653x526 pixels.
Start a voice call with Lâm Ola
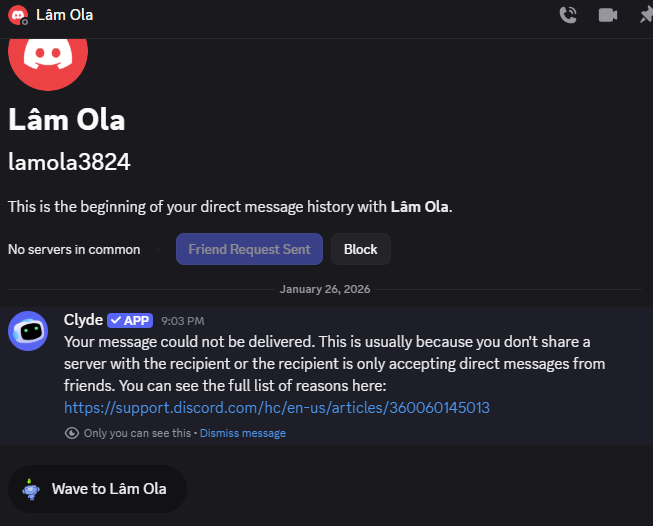(x=568, y=15)
